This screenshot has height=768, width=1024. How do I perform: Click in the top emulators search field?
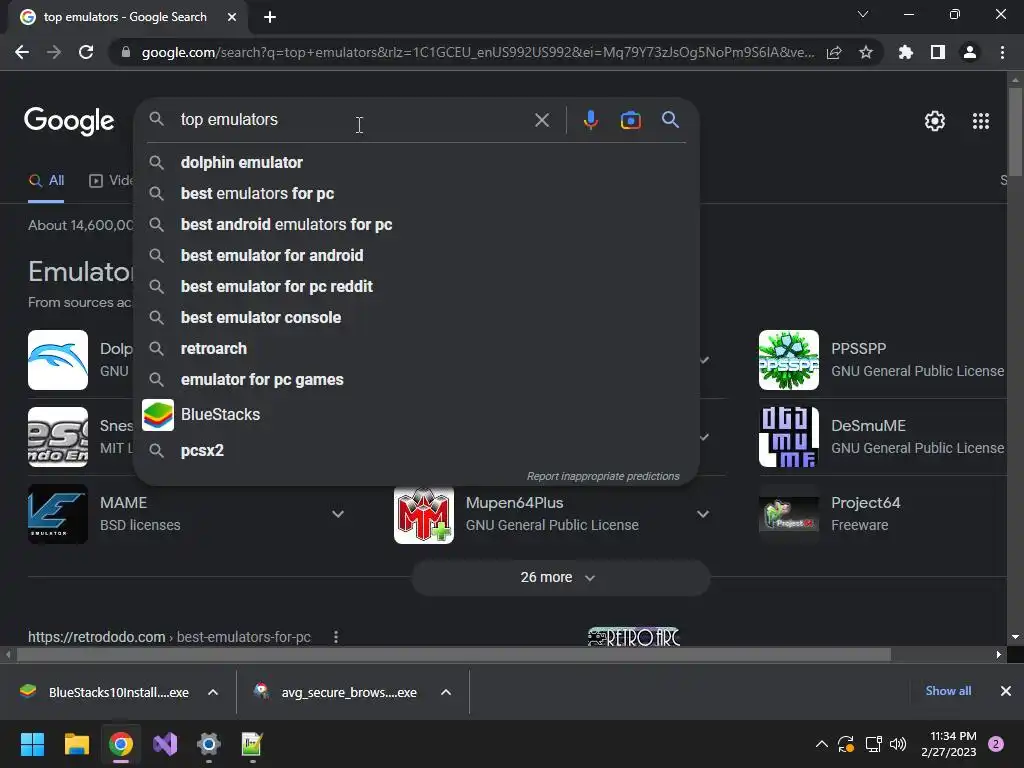[x=353, y=120]
